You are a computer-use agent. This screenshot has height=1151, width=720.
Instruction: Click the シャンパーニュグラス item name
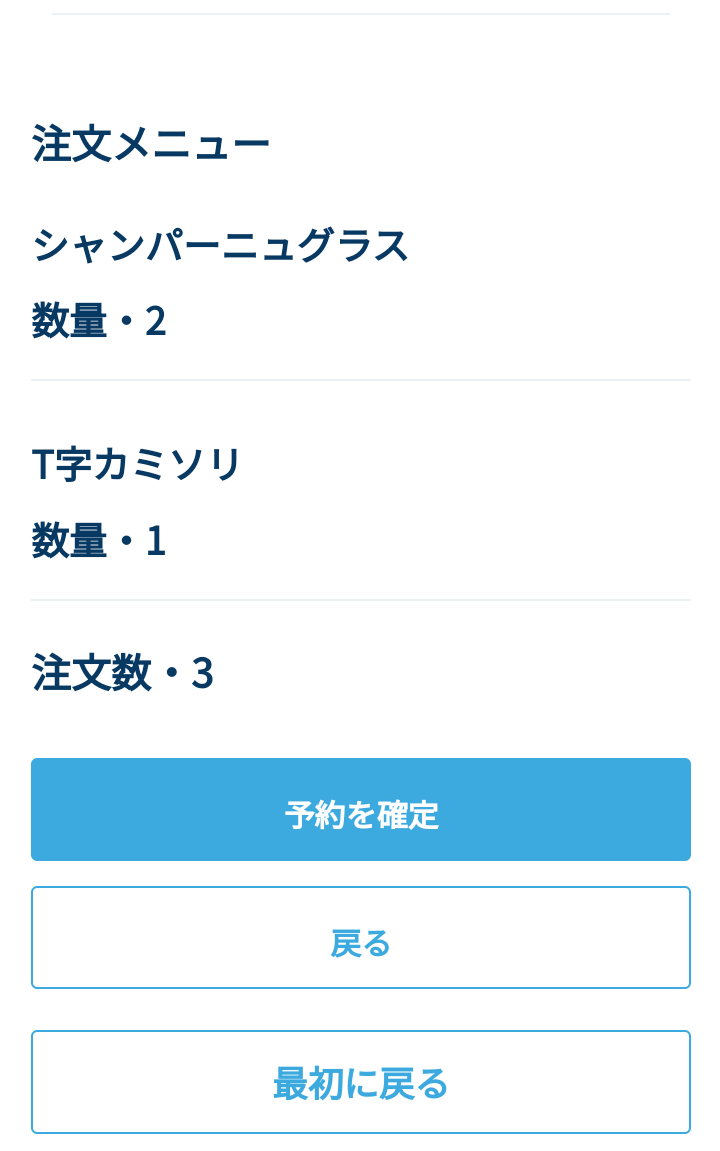[x=220, y=245]
